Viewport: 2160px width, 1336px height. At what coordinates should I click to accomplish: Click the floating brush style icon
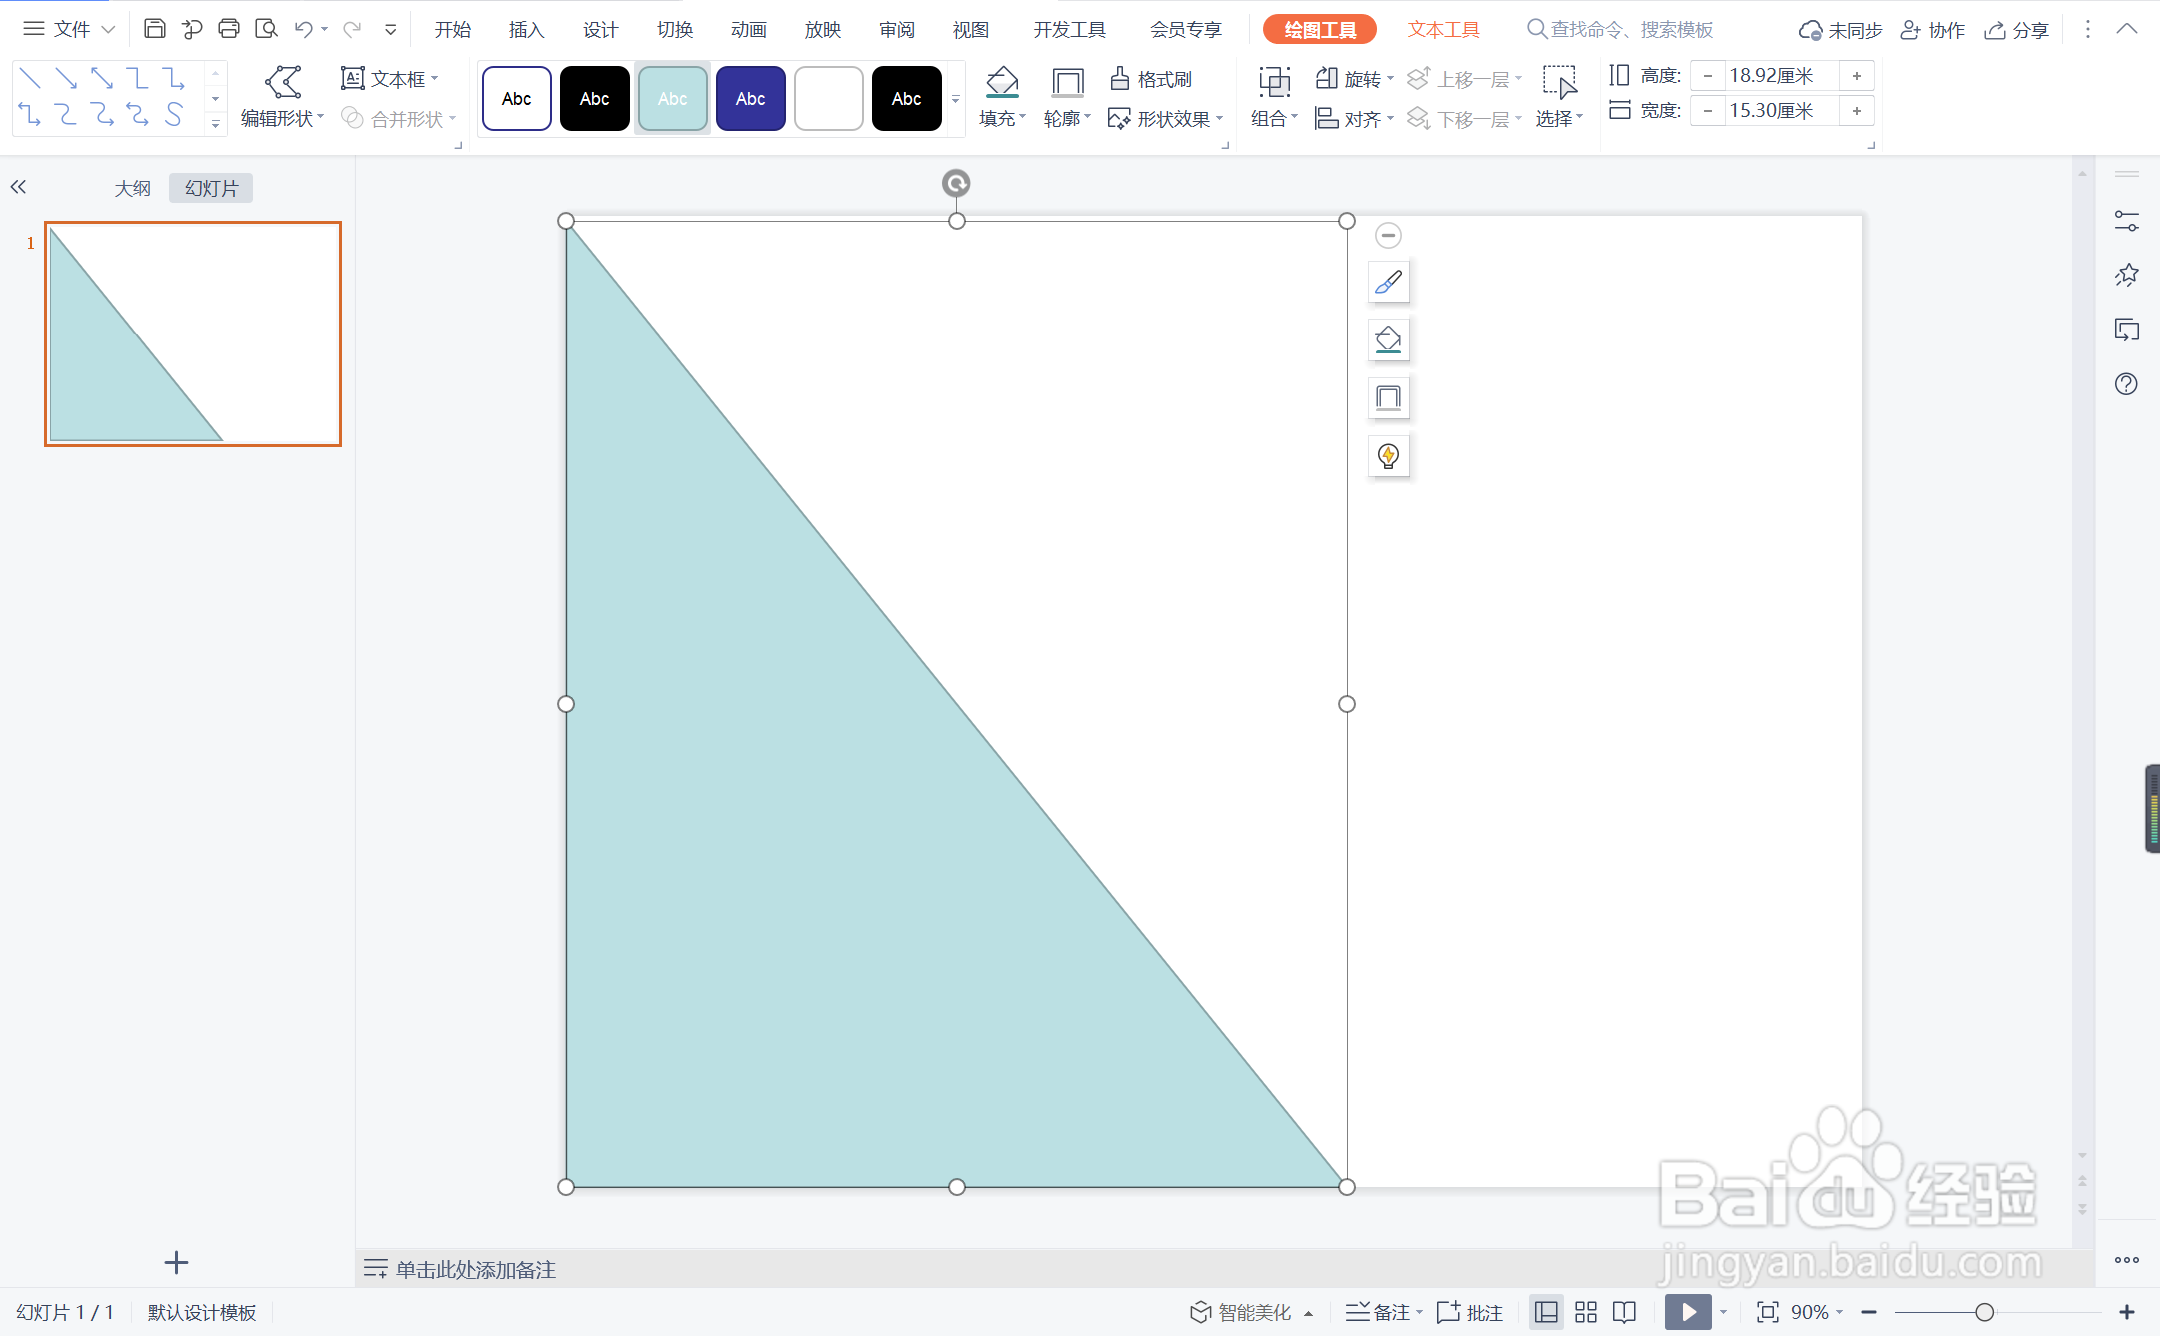click(1388, 283)
